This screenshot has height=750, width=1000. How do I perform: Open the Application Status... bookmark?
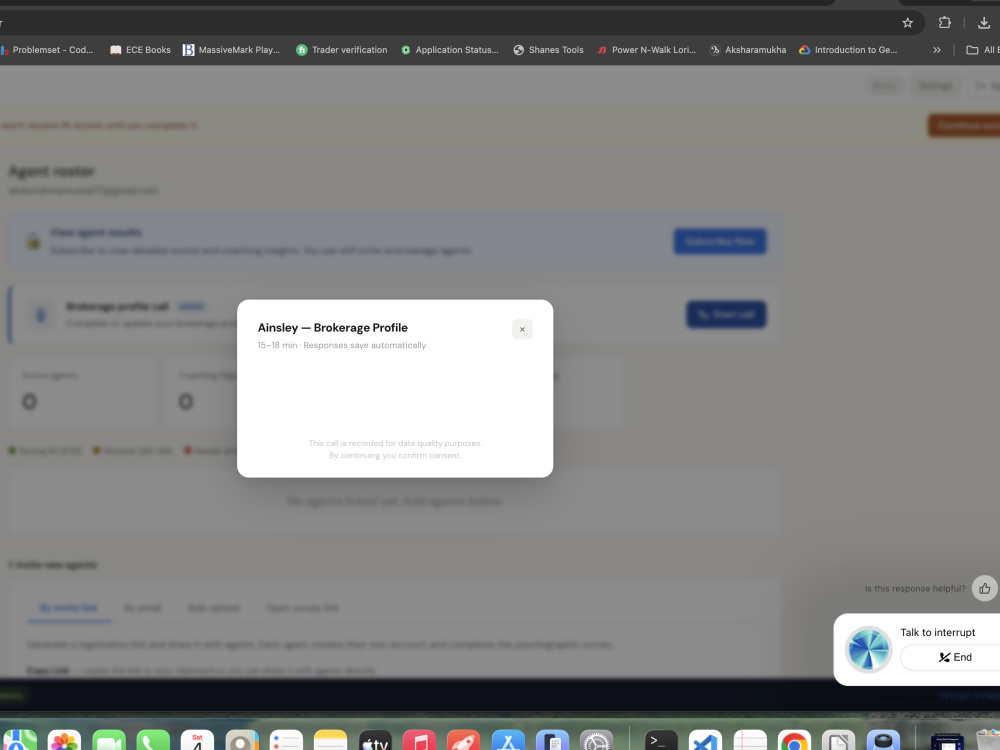pos(450,50)
